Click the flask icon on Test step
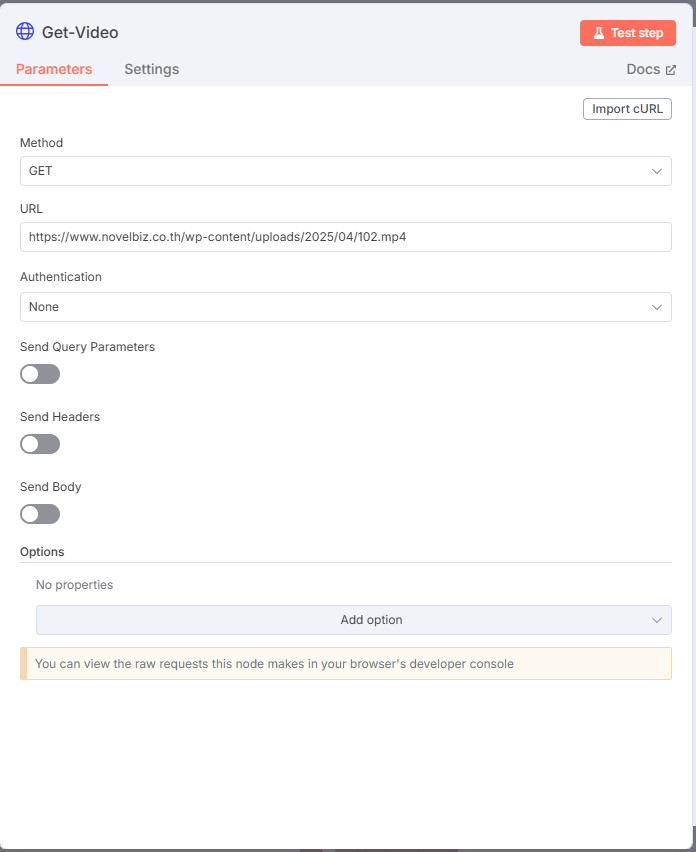Image resolution: width=696 pixels, height=852 pixels. (599, 33)
